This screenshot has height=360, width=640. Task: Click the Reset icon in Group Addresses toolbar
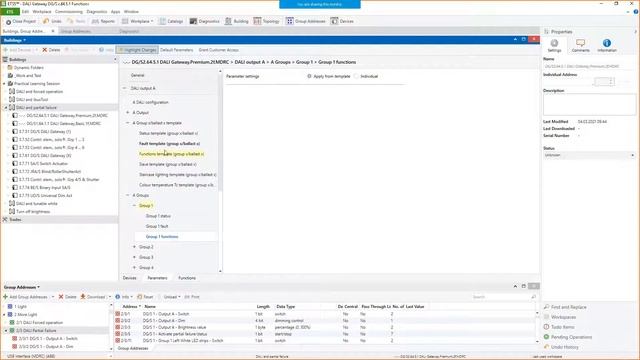140,297
